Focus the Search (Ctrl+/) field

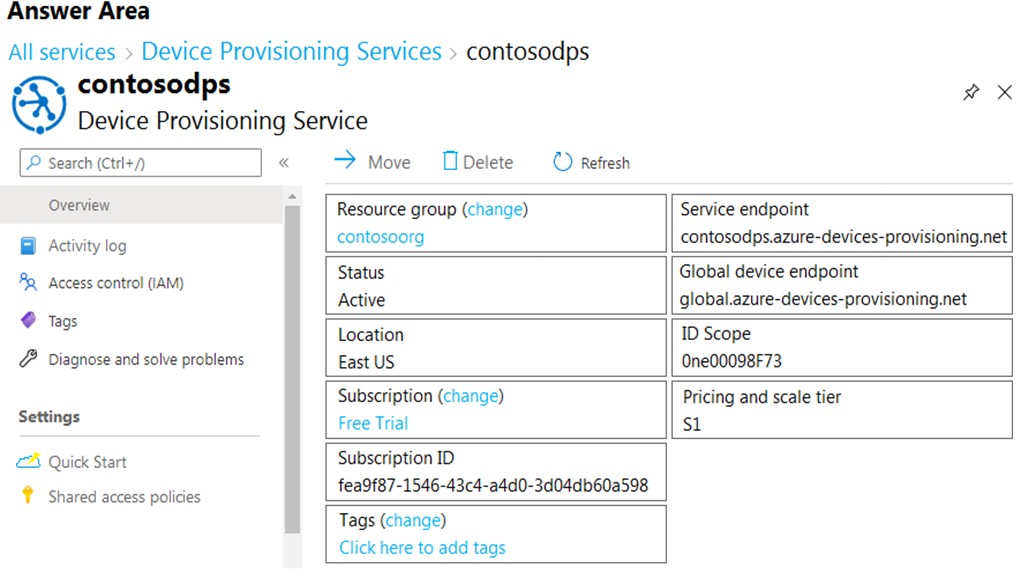(x=141, y=163)
